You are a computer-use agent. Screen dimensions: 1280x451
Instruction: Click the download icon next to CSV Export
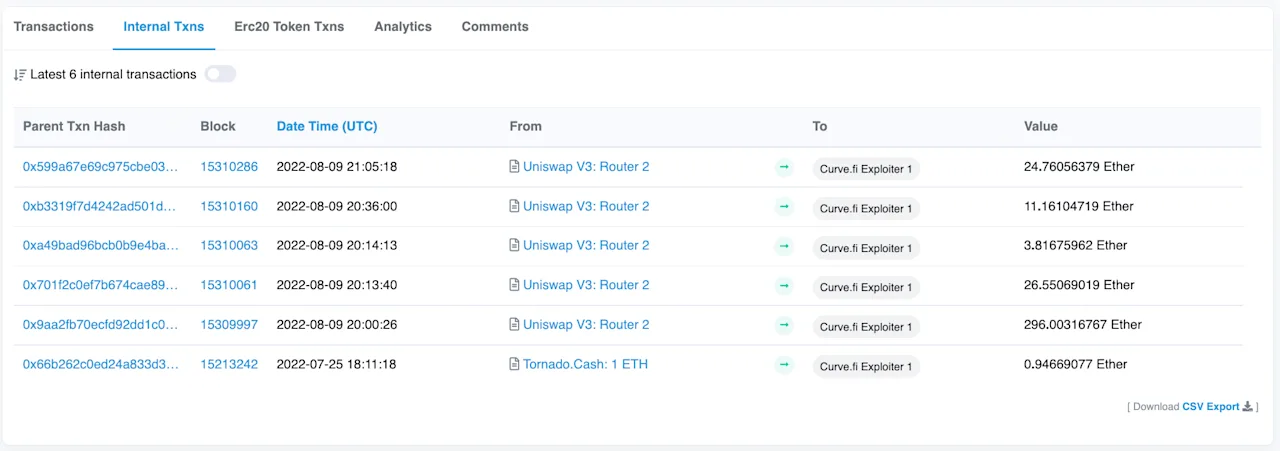[x=1248, y=407]
